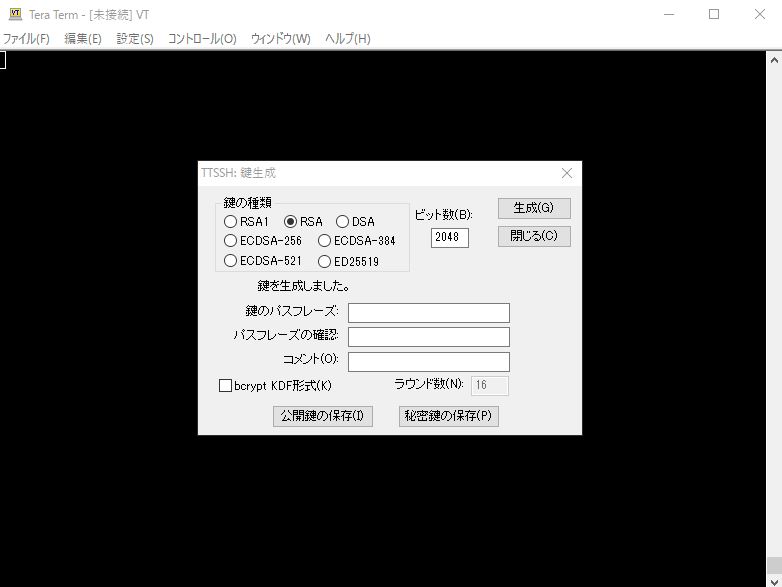The width and height of the screenshot is (782, 587).
Task: Click the terminal scrollbar down arrow
Action: (x=774, y=582)
